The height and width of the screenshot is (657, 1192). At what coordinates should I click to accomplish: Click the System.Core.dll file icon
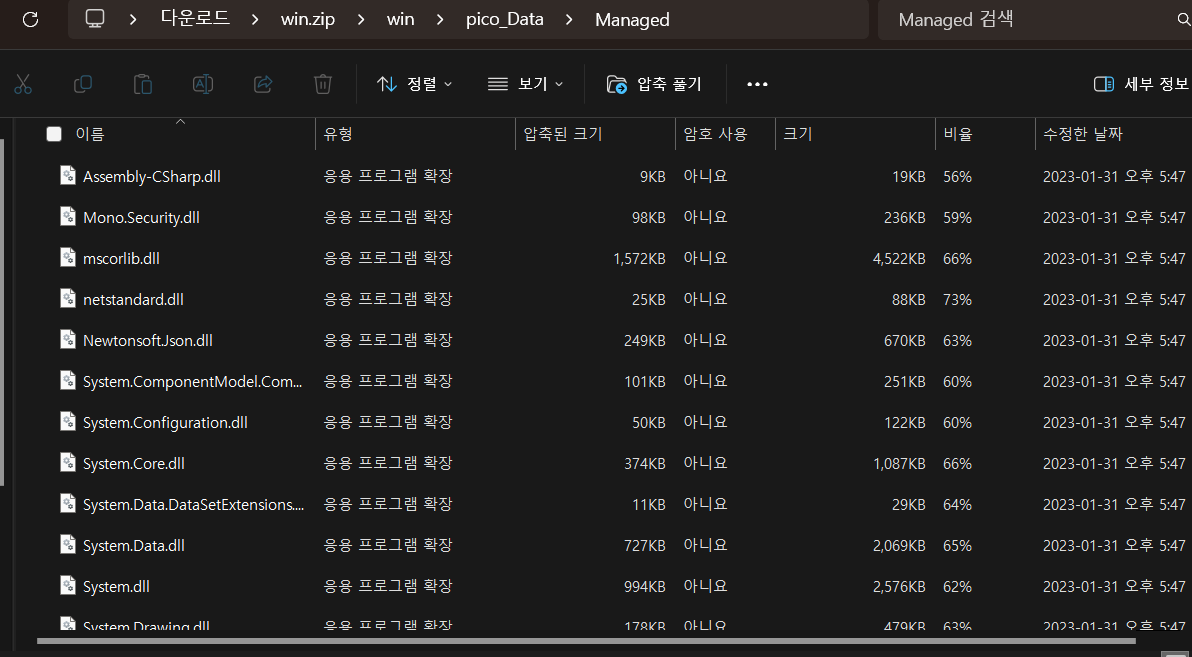[x=68, y=463]
